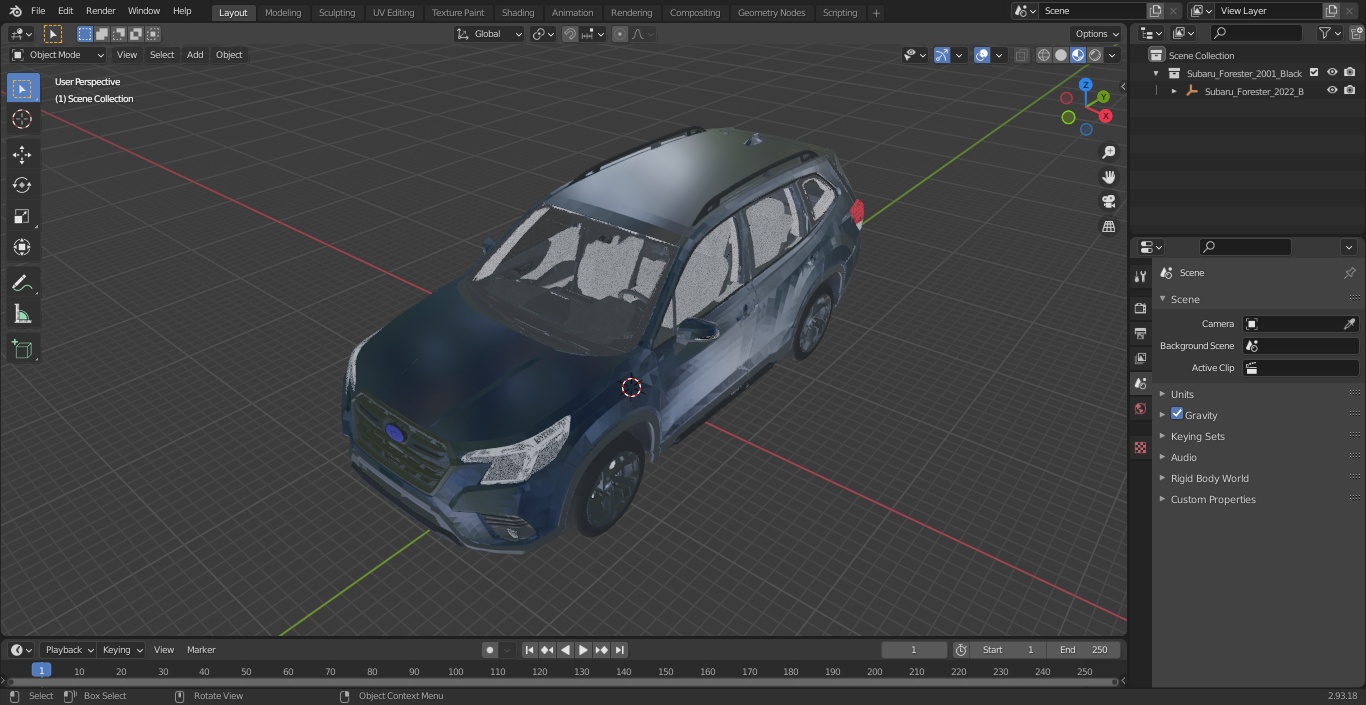This screenshot has width=1366, height=705.
Task: Open the File menu
Action: click(38, 11)
